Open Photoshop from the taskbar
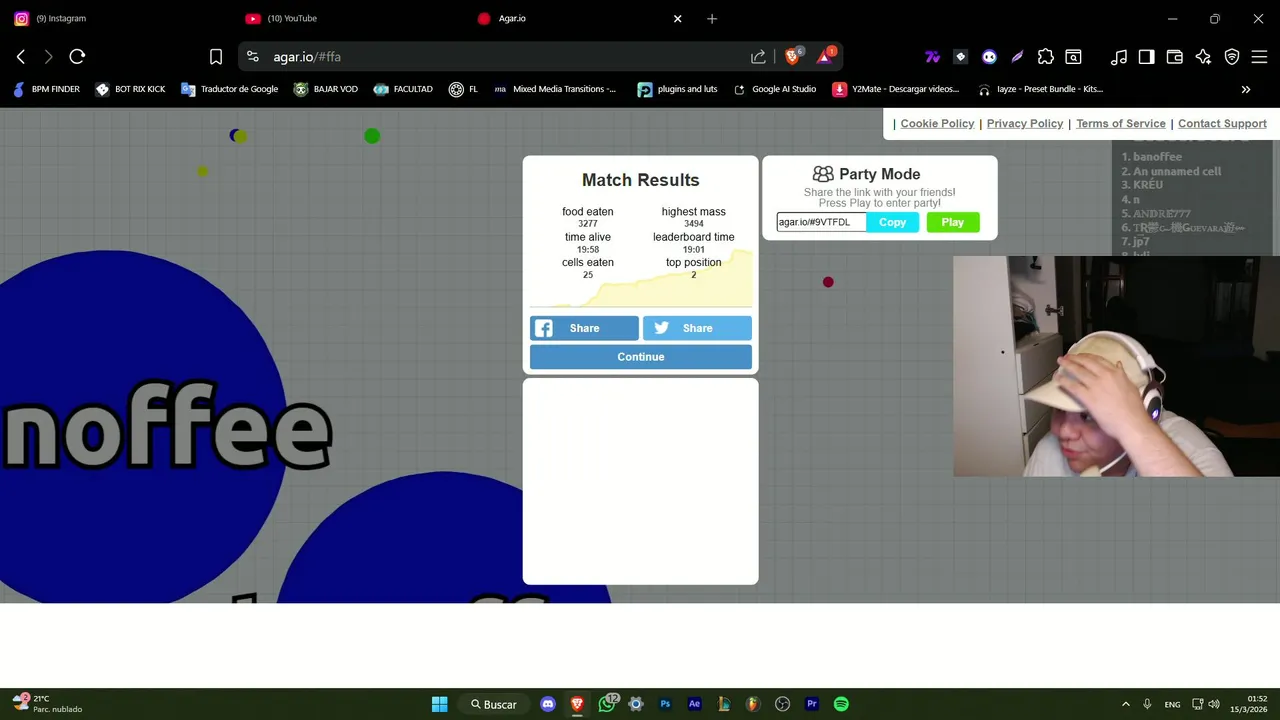Viewport: 1280px width, 720px height. (665, 704)
